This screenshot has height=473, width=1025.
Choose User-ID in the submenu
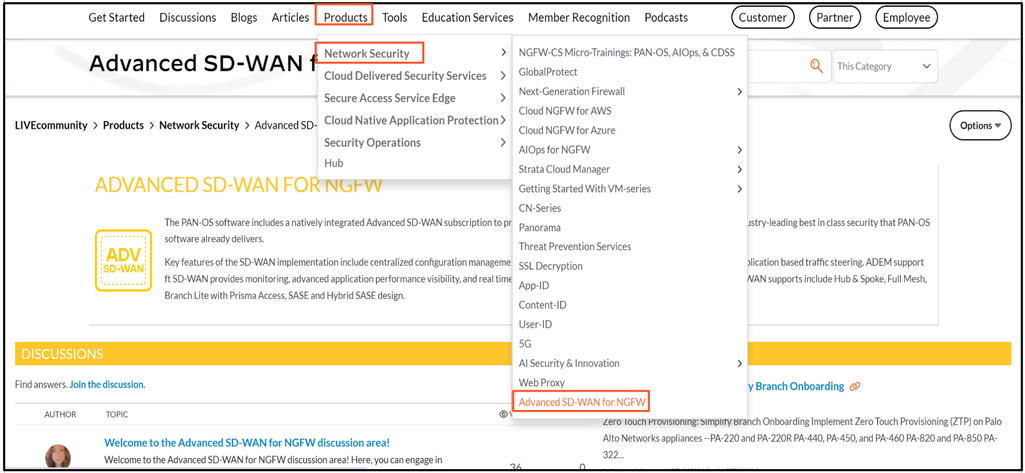[x=535, y=324]
